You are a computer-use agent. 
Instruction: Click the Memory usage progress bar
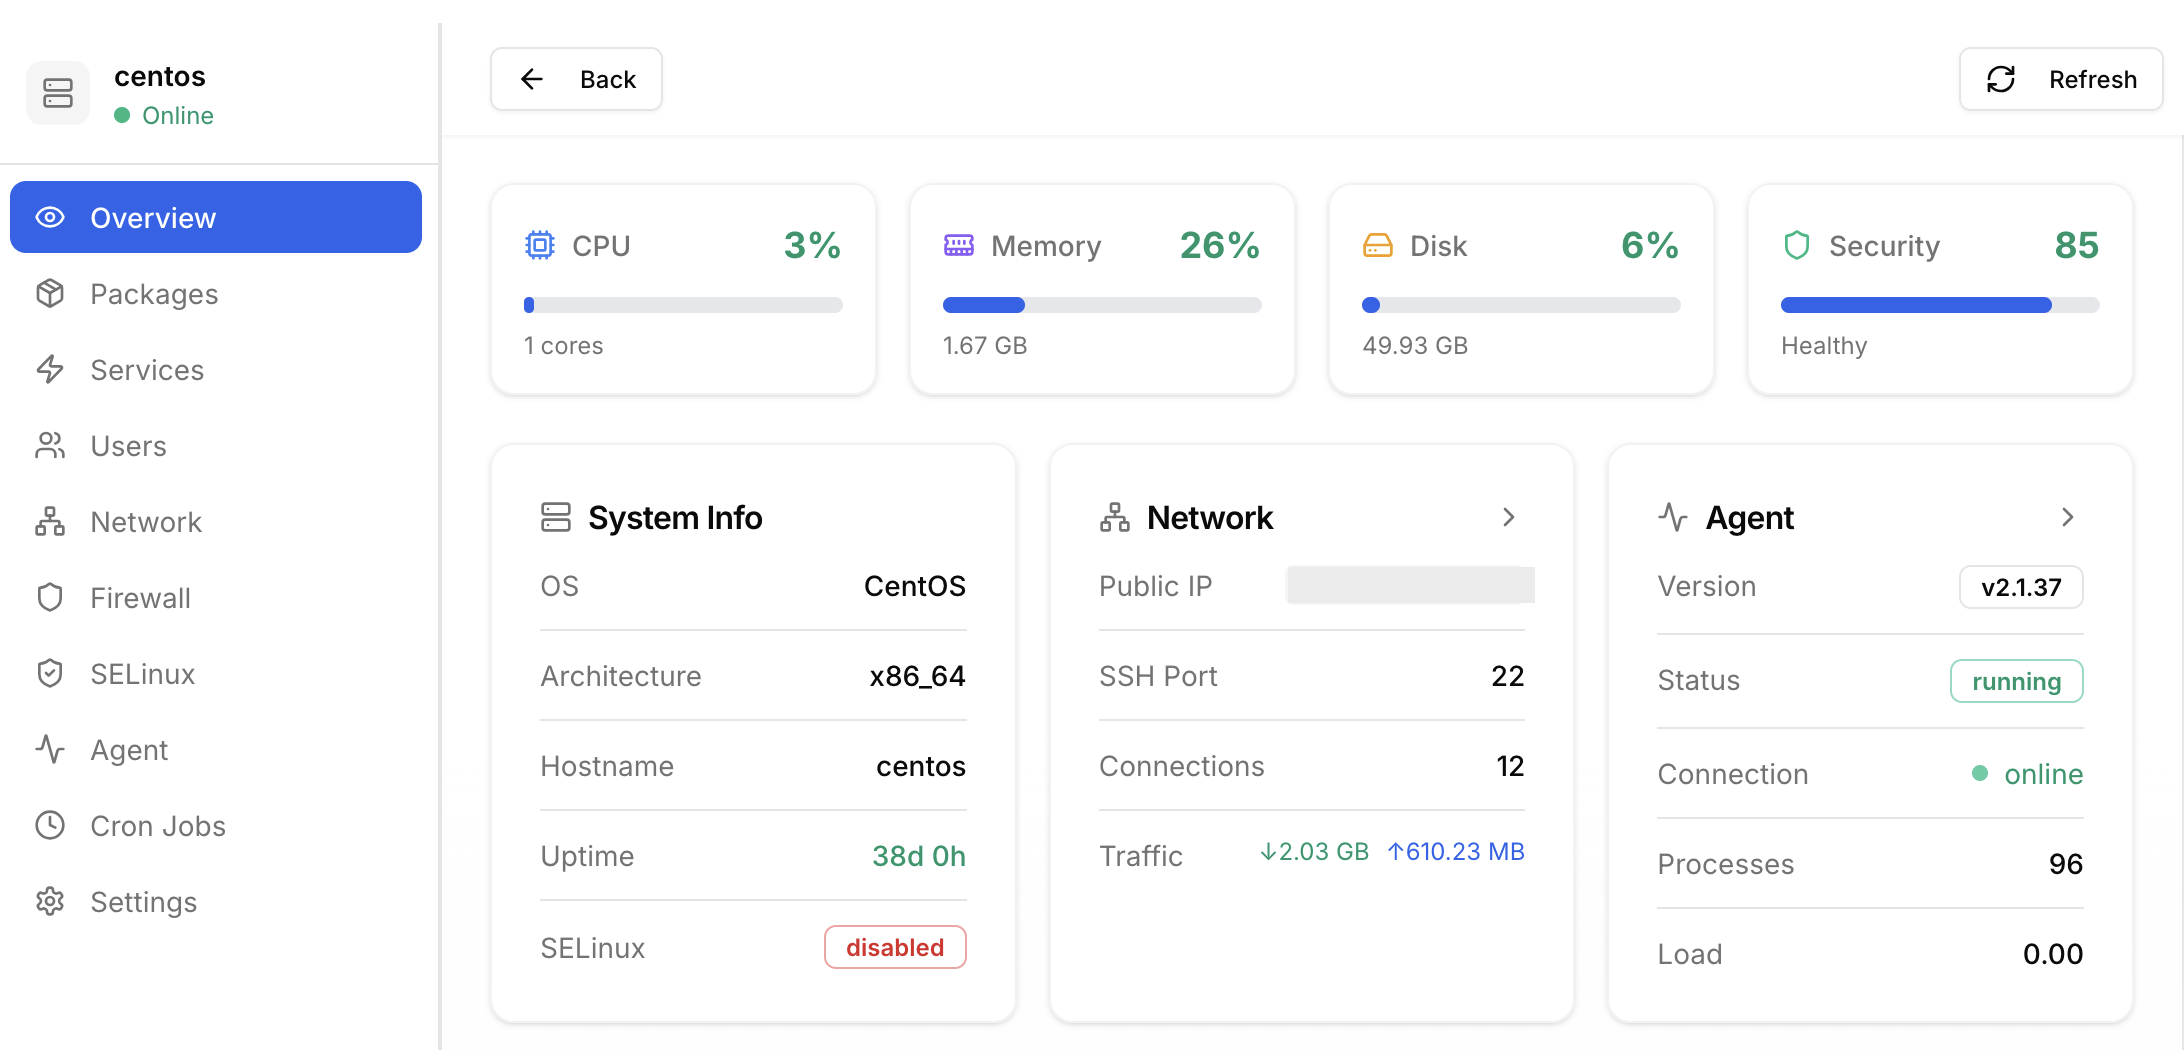click(1101, 305)
